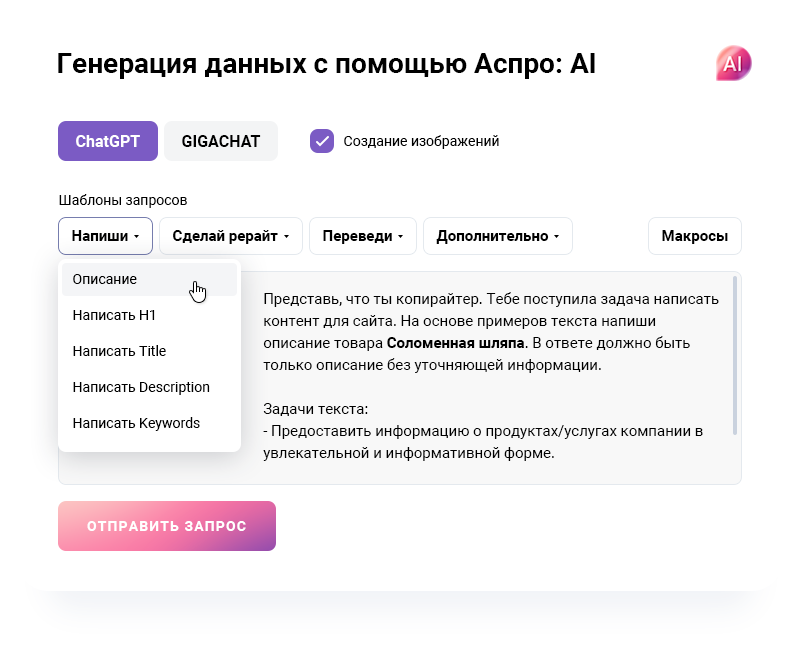Enable the Создание изображений checkbox
800x645 pixels.
pos(322,141)
